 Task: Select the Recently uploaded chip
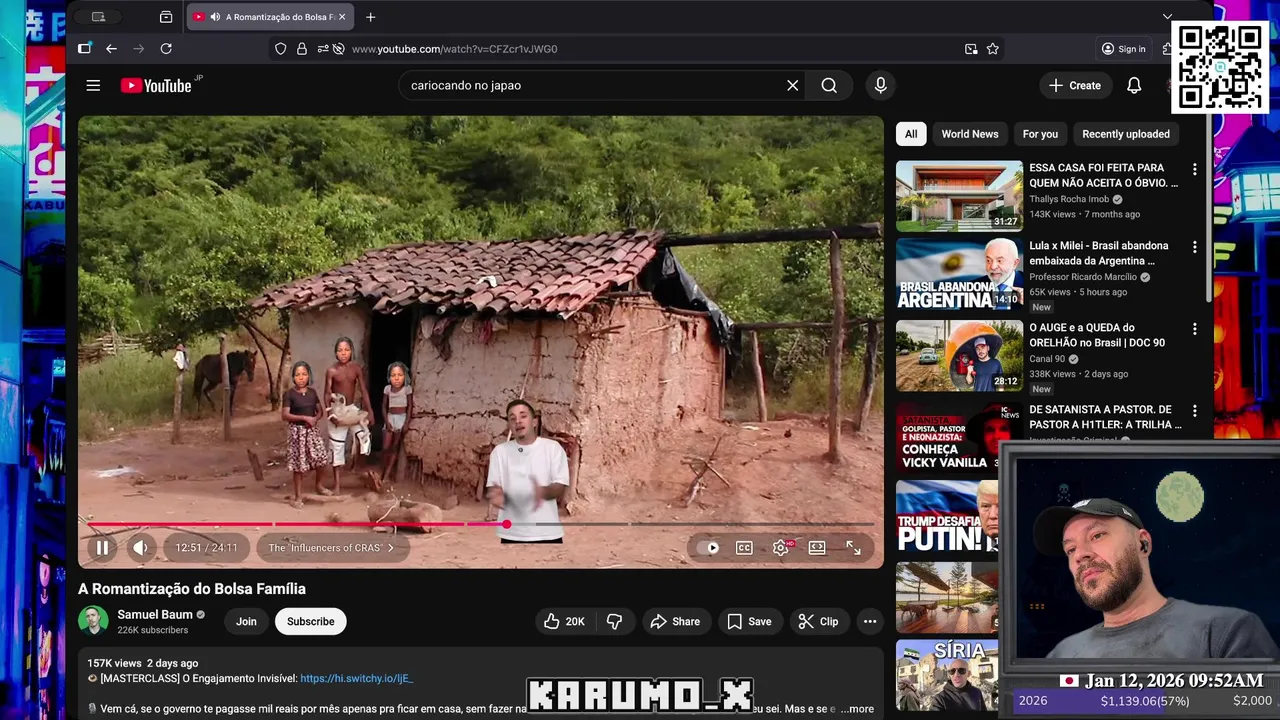[x=1126, y=134]
